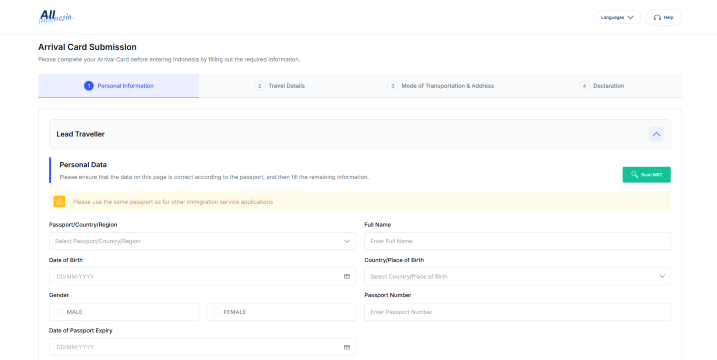Open Mode of Transportation & Address tab
Viewport: 717px width, 360px height.
[440, 86]
